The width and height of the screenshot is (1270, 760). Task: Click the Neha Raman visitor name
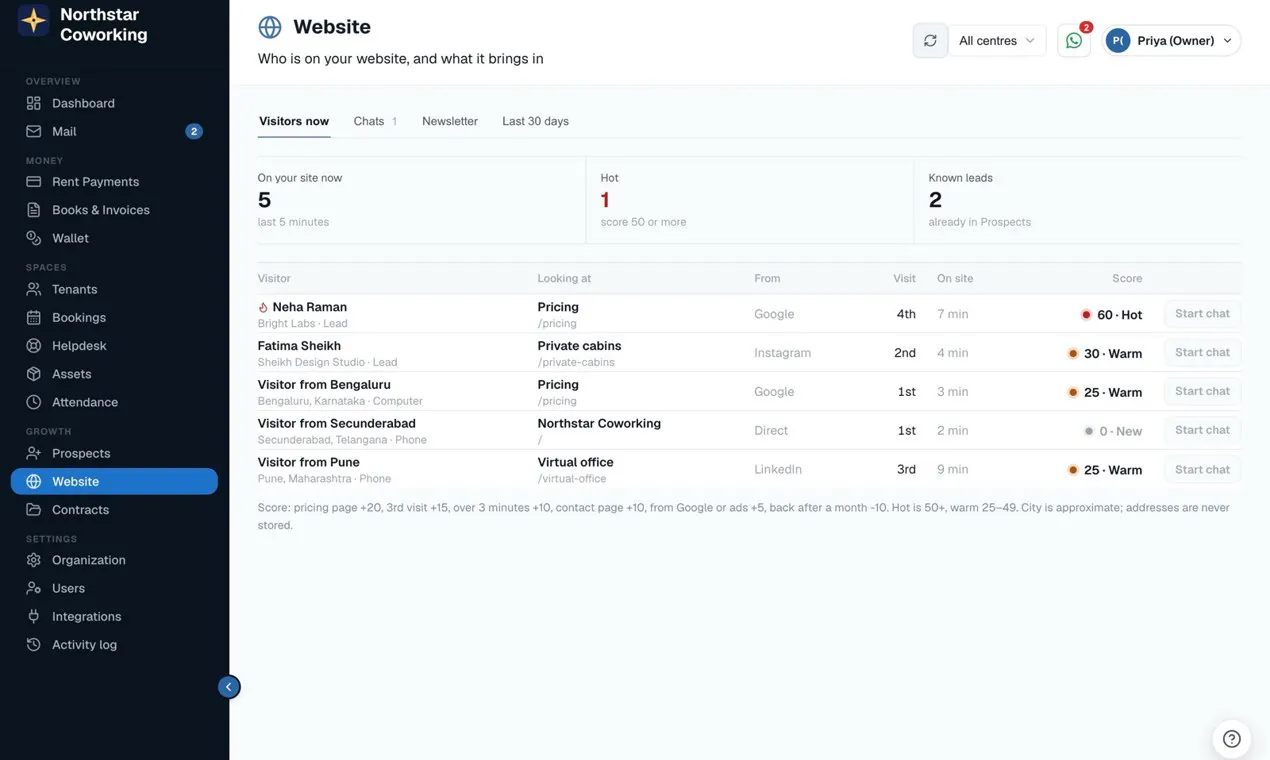pos(310,307)
